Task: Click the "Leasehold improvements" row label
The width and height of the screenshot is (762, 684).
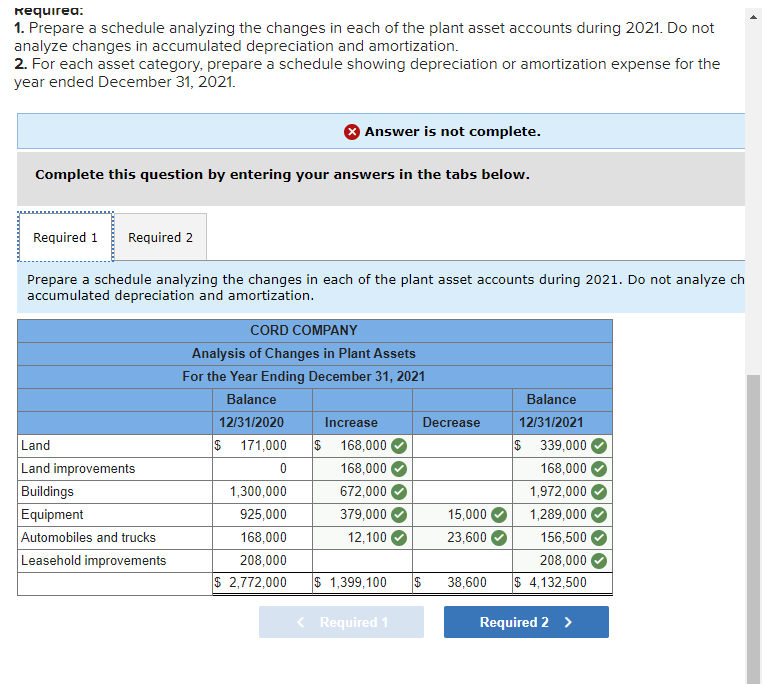Action: [x=94, y=561]
